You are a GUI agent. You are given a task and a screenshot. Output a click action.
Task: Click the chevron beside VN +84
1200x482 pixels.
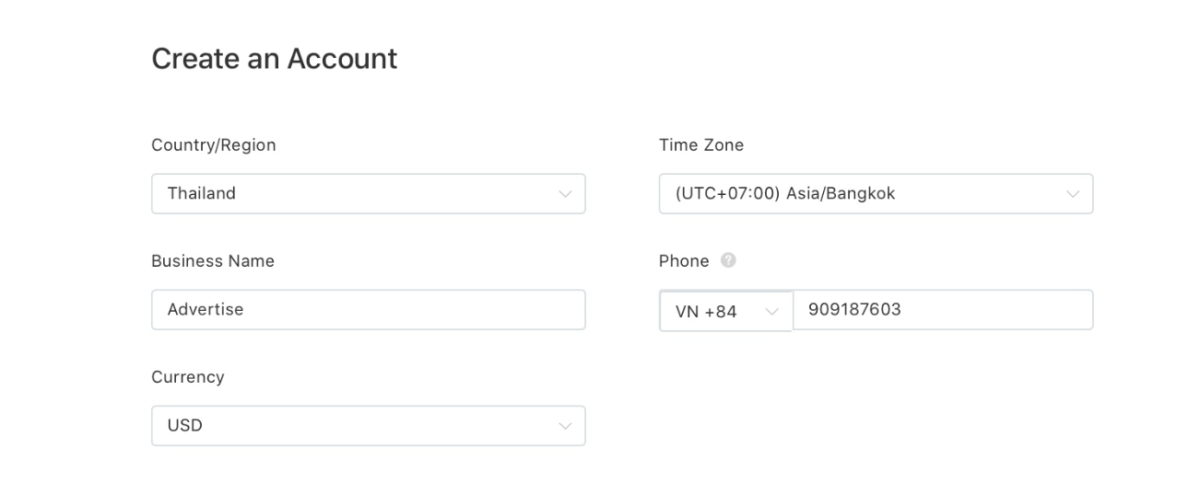coord(771,311)
